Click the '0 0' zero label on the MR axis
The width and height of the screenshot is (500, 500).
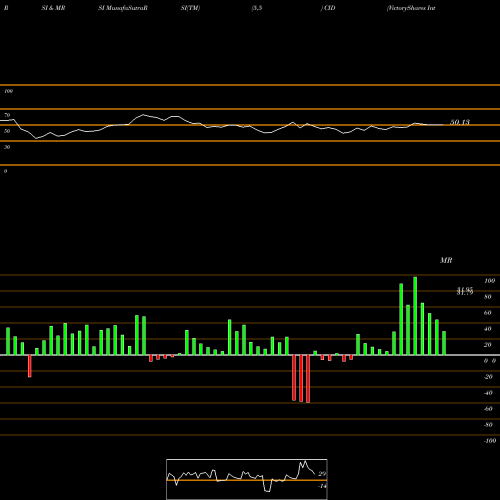[490, 361]
